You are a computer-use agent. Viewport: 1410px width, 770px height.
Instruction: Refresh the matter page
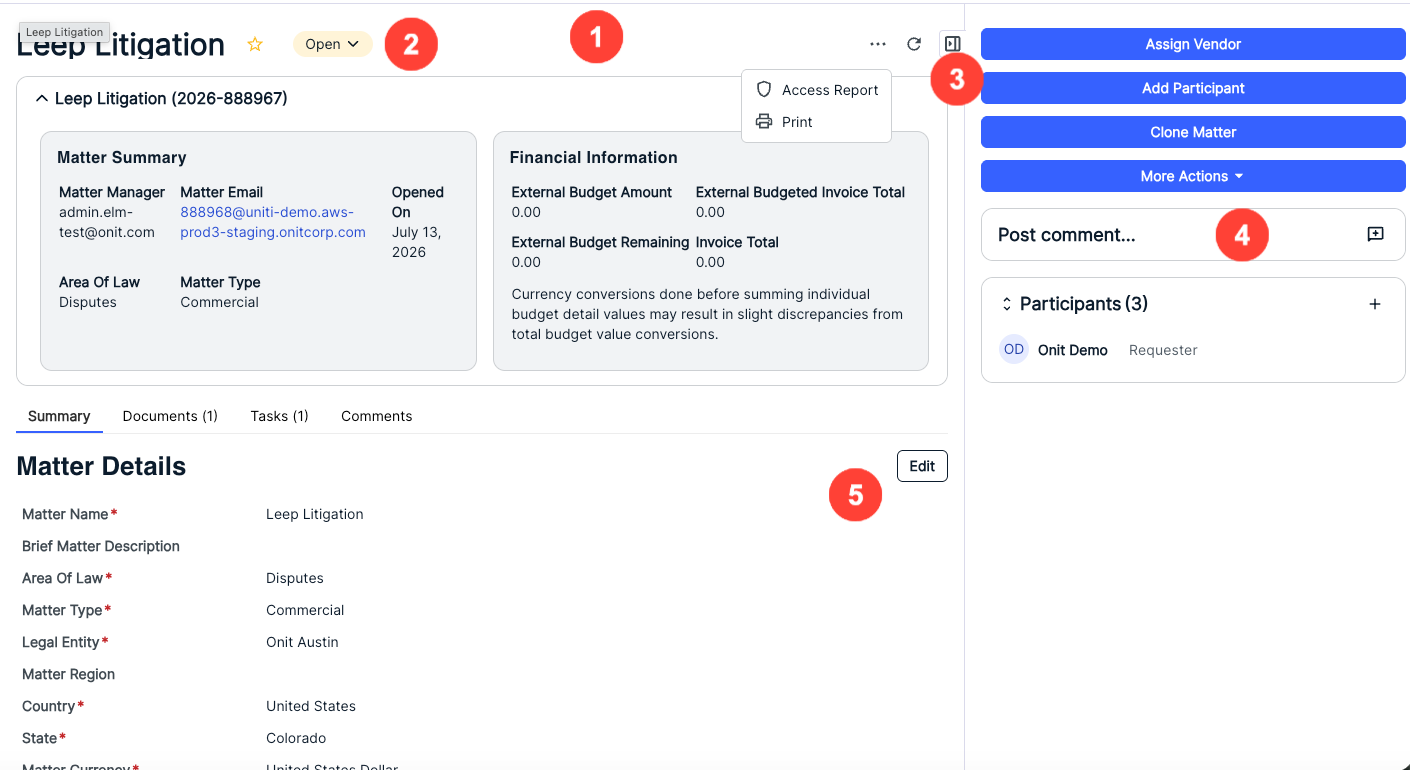coord(914,44)
